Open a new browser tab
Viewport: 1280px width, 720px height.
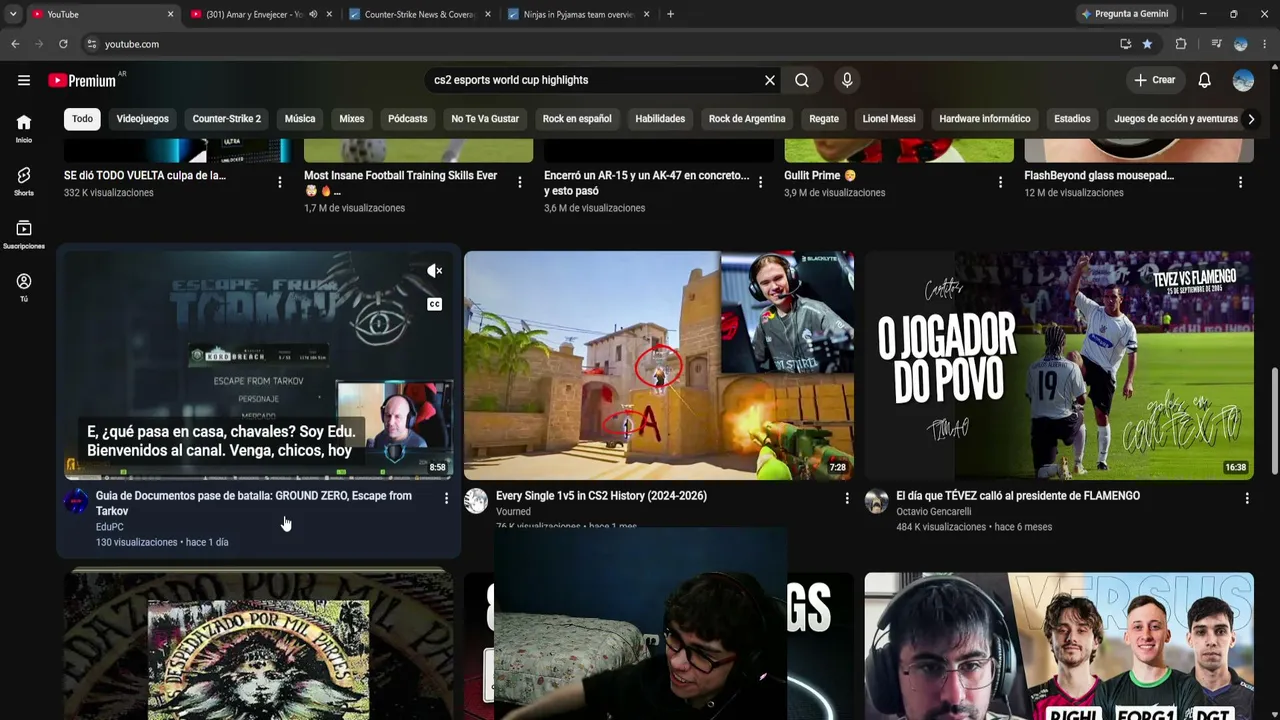click(x=670, y=14)
